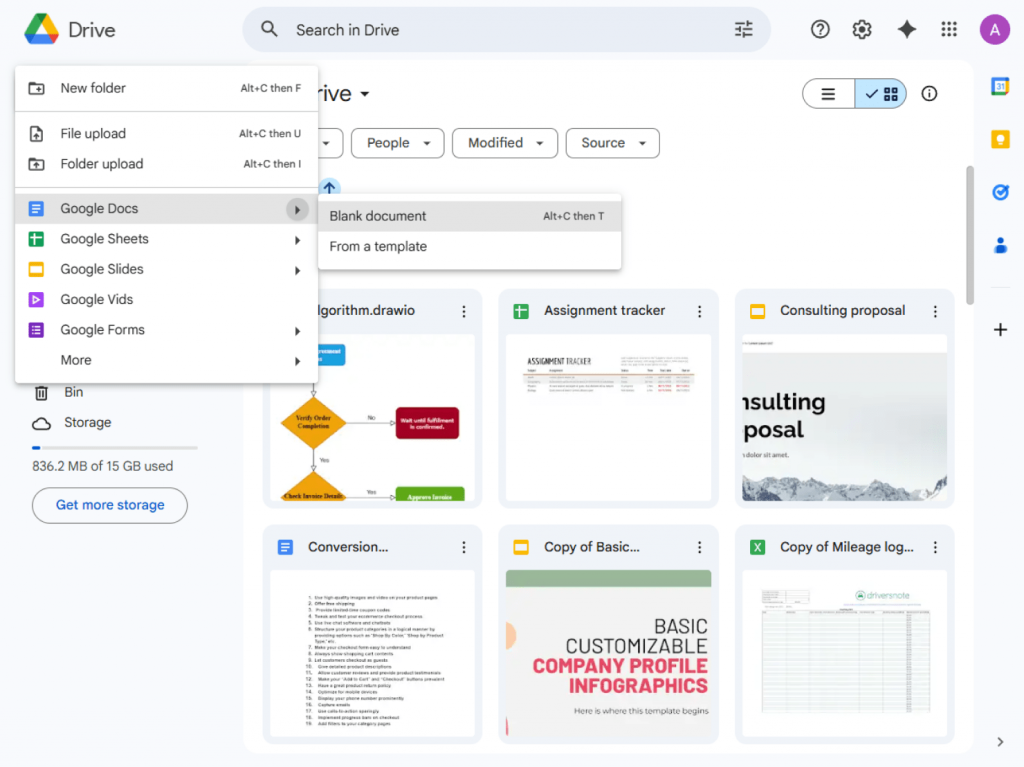Open the Modified filter dropdown

pyautogui.click(x=505, y=143)
